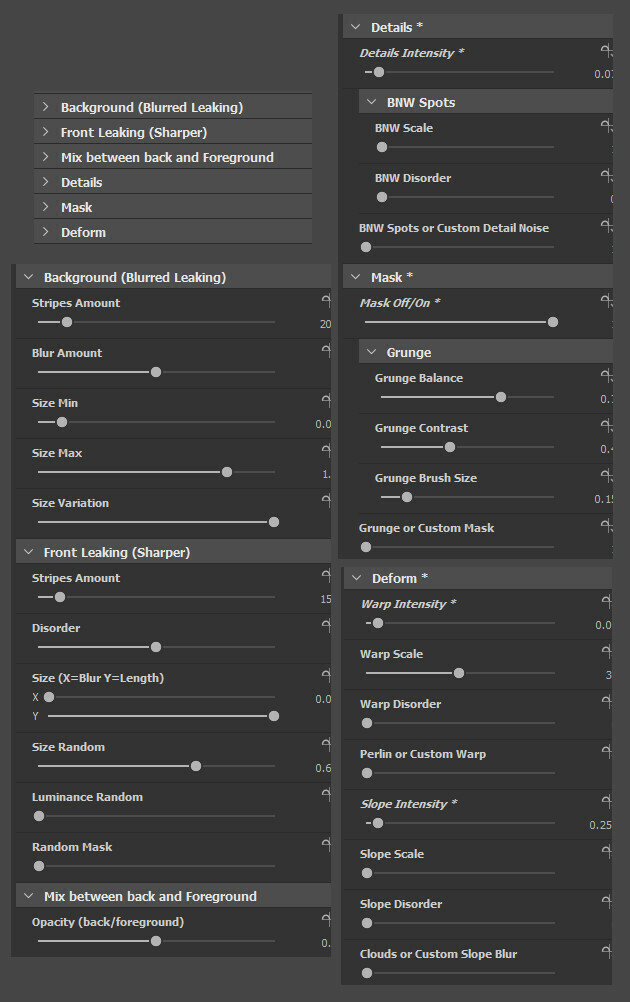
Task: Click the reset icon for BNW Scale
Action: 606,127
